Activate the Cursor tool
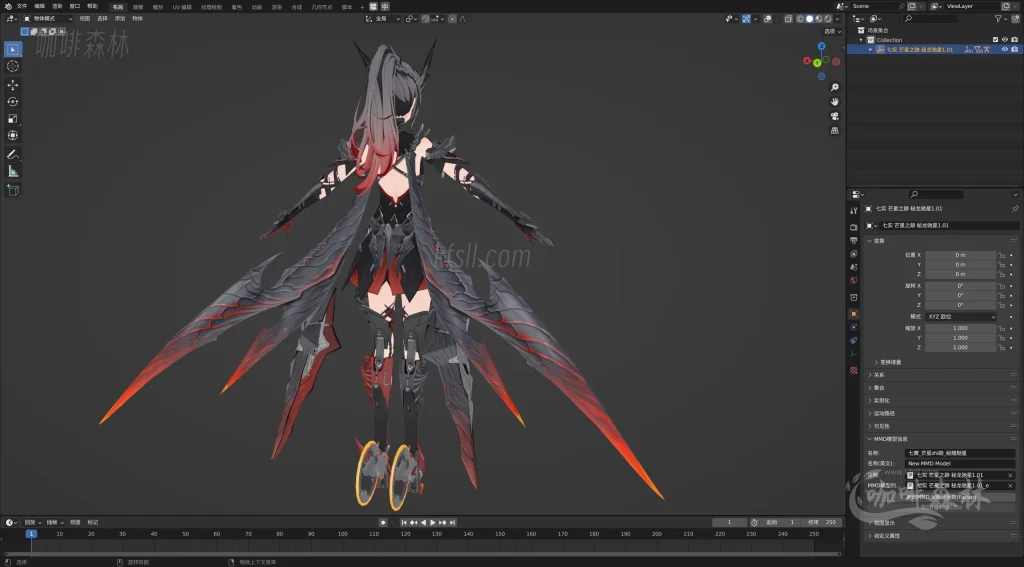Screen dimensions: 1024x567 (x=12, y=66)
